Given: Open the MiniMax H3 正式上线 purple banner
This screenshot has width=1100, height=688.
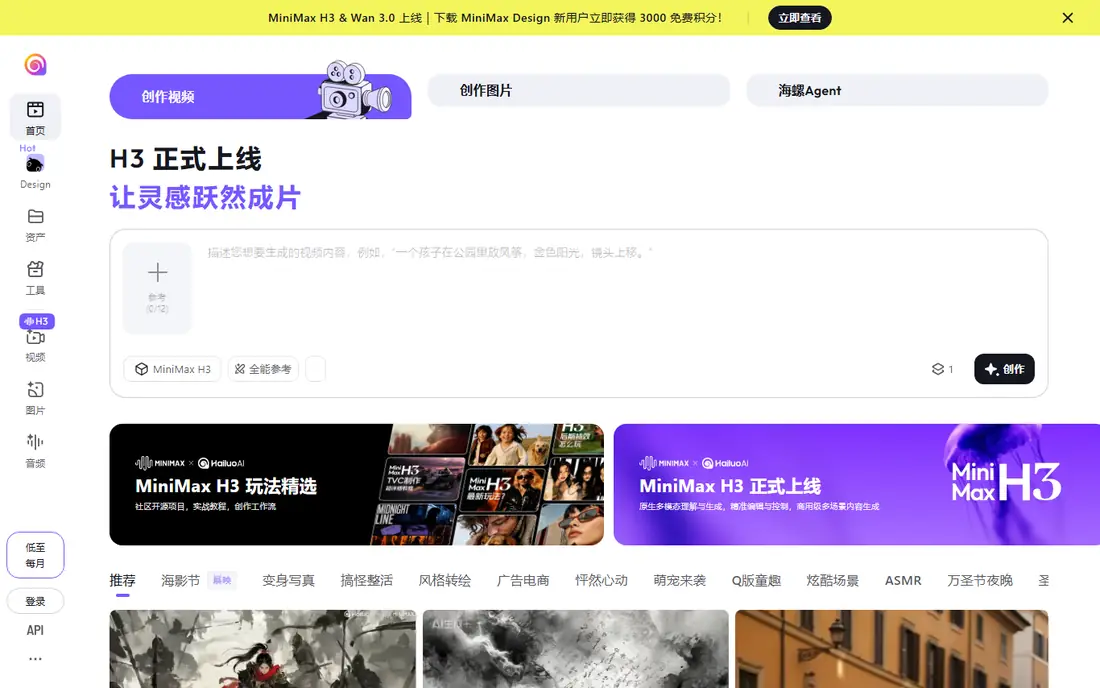Looking at the screenshot, I should pos(857,485).
